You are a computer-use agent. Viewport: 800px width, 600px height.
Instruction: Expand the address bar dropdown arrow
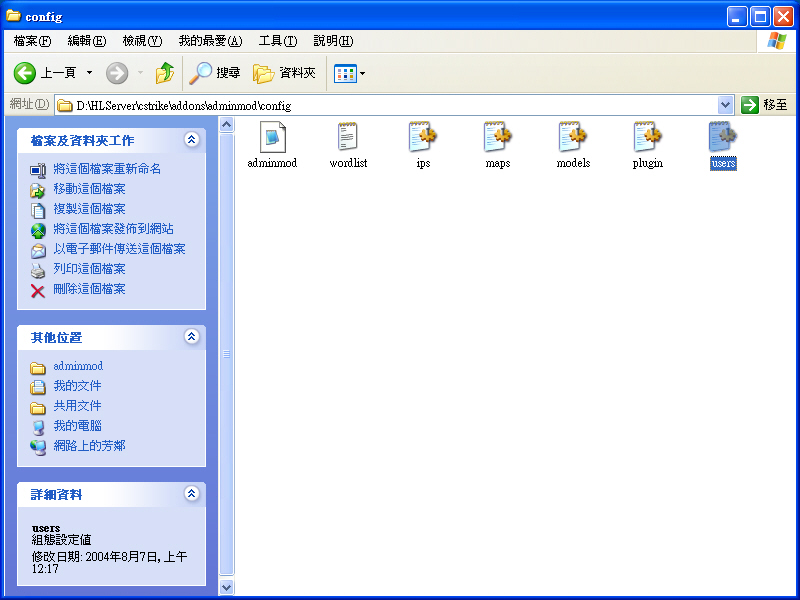tap(726, 105)
